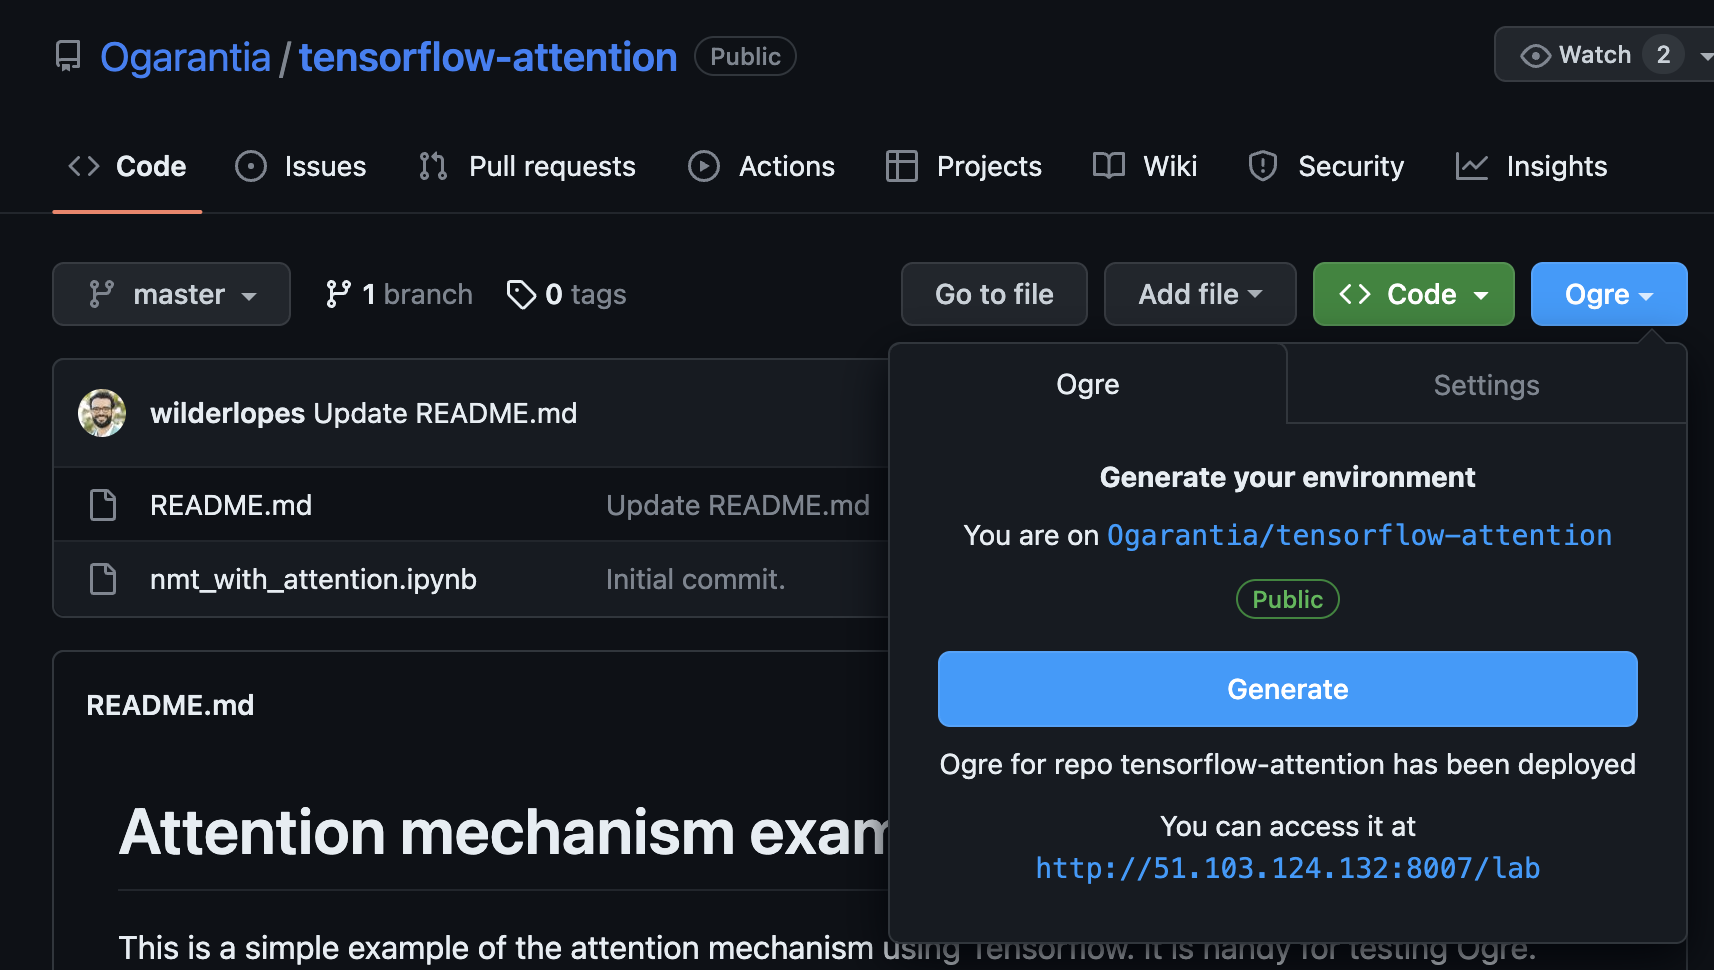Open the wilderlopes author link
The width and height of the screenshot is (1714, 970).
[227, 413]
